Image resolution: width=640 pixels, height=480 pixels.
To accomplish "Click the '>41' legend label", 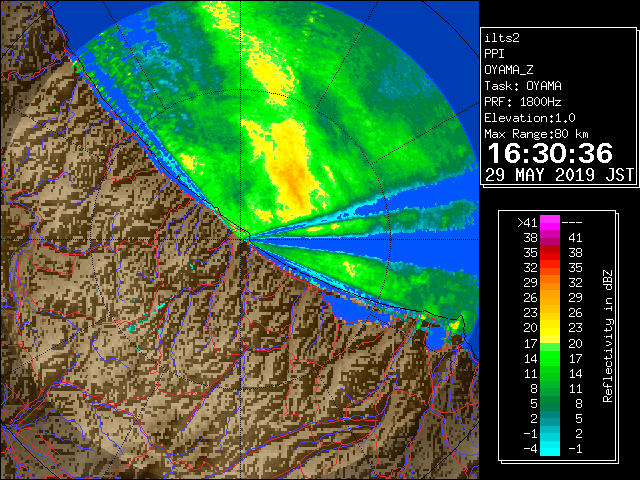I will click(x=527, y=223).
